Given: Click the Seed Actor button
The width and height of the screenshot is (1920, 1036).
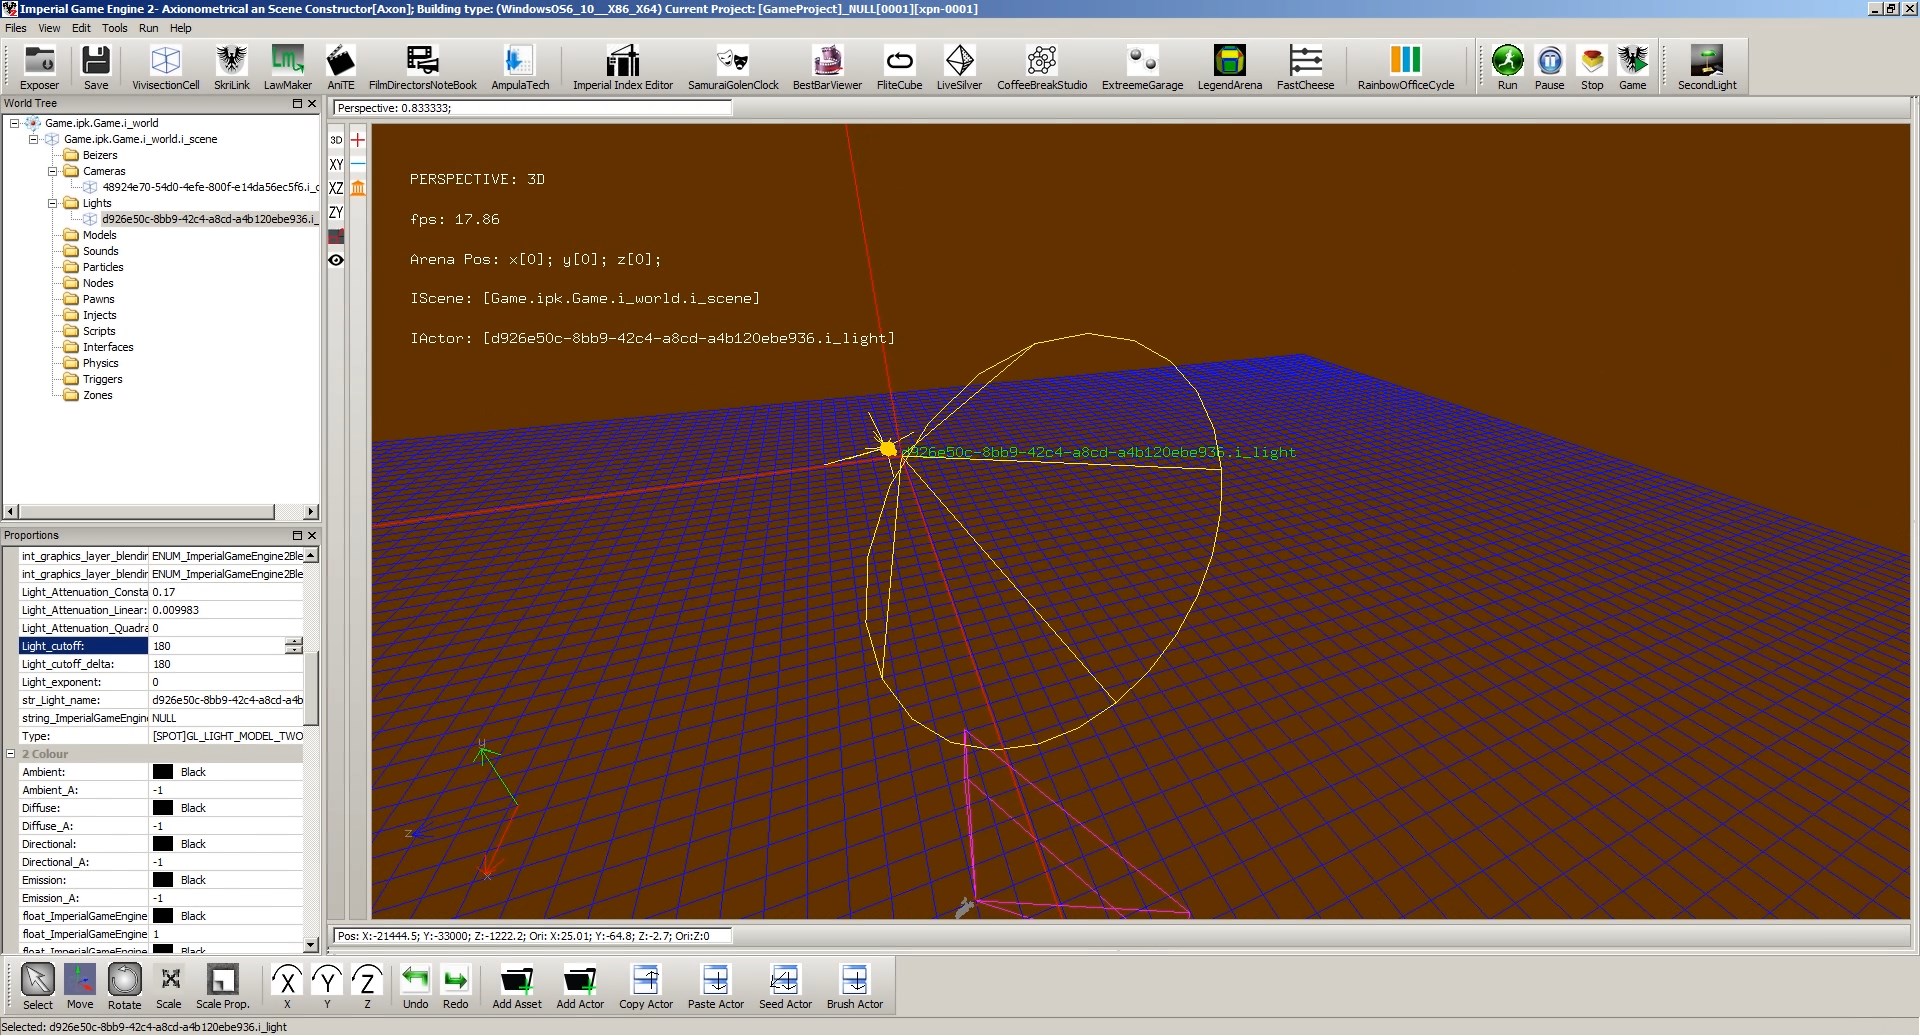Looking at the screenshot, I should (785, 987).
